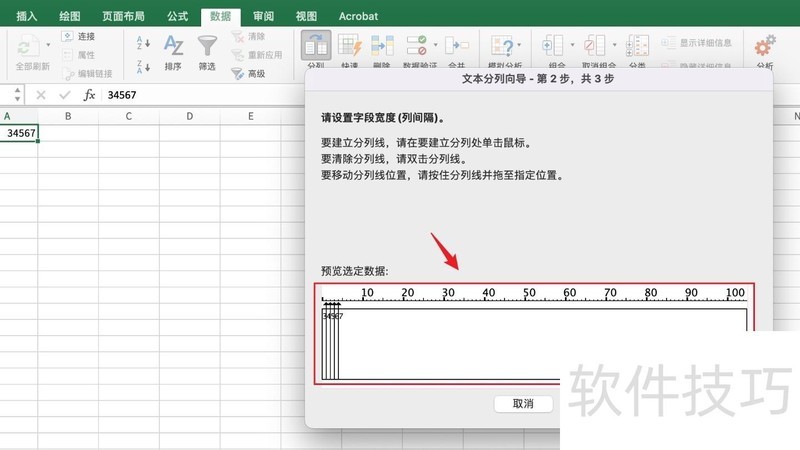The width and height of the screenshot is (800, 450).
Task: Open the Draw (绘图) ribbon tab
Action: click(x=70, y=16)
